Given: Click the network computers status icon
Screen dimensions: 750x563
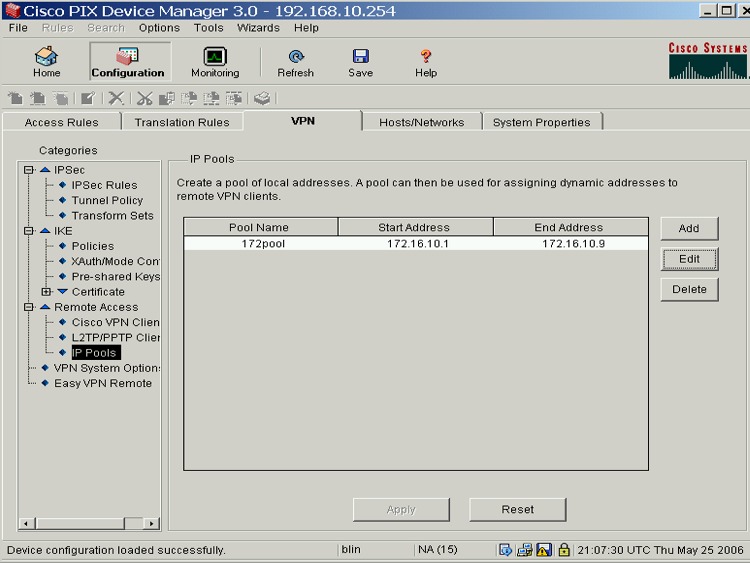Looking at the screenshot, I should [x=525, y=550].
